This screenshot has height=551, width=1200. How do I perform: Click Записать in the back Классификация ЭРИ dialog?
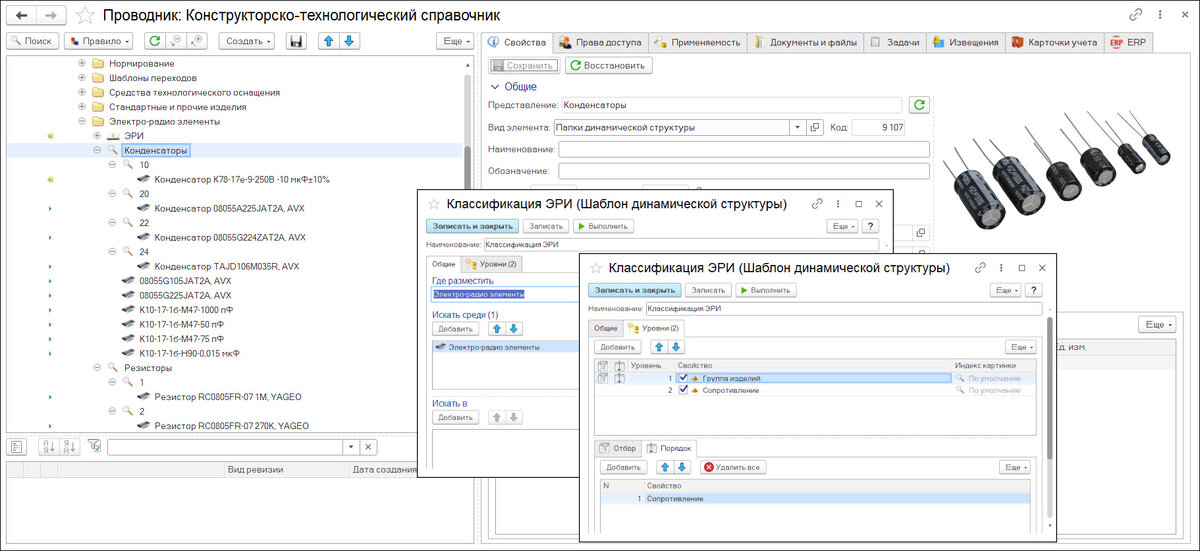coord(545,226)
